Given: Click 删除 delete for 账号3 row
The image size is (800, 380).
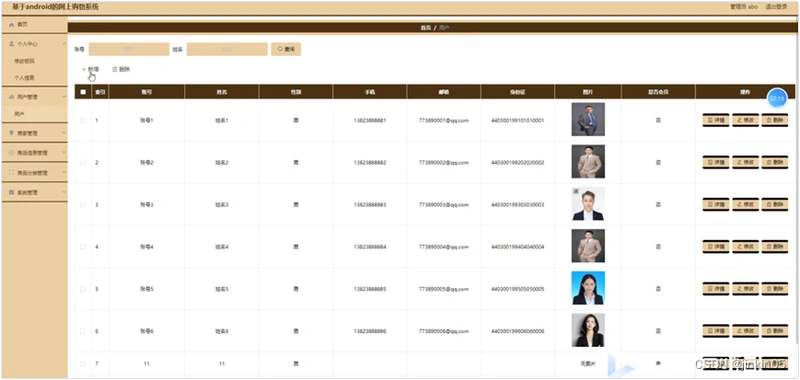Looking at the screenshot, I should pos(775,205).
